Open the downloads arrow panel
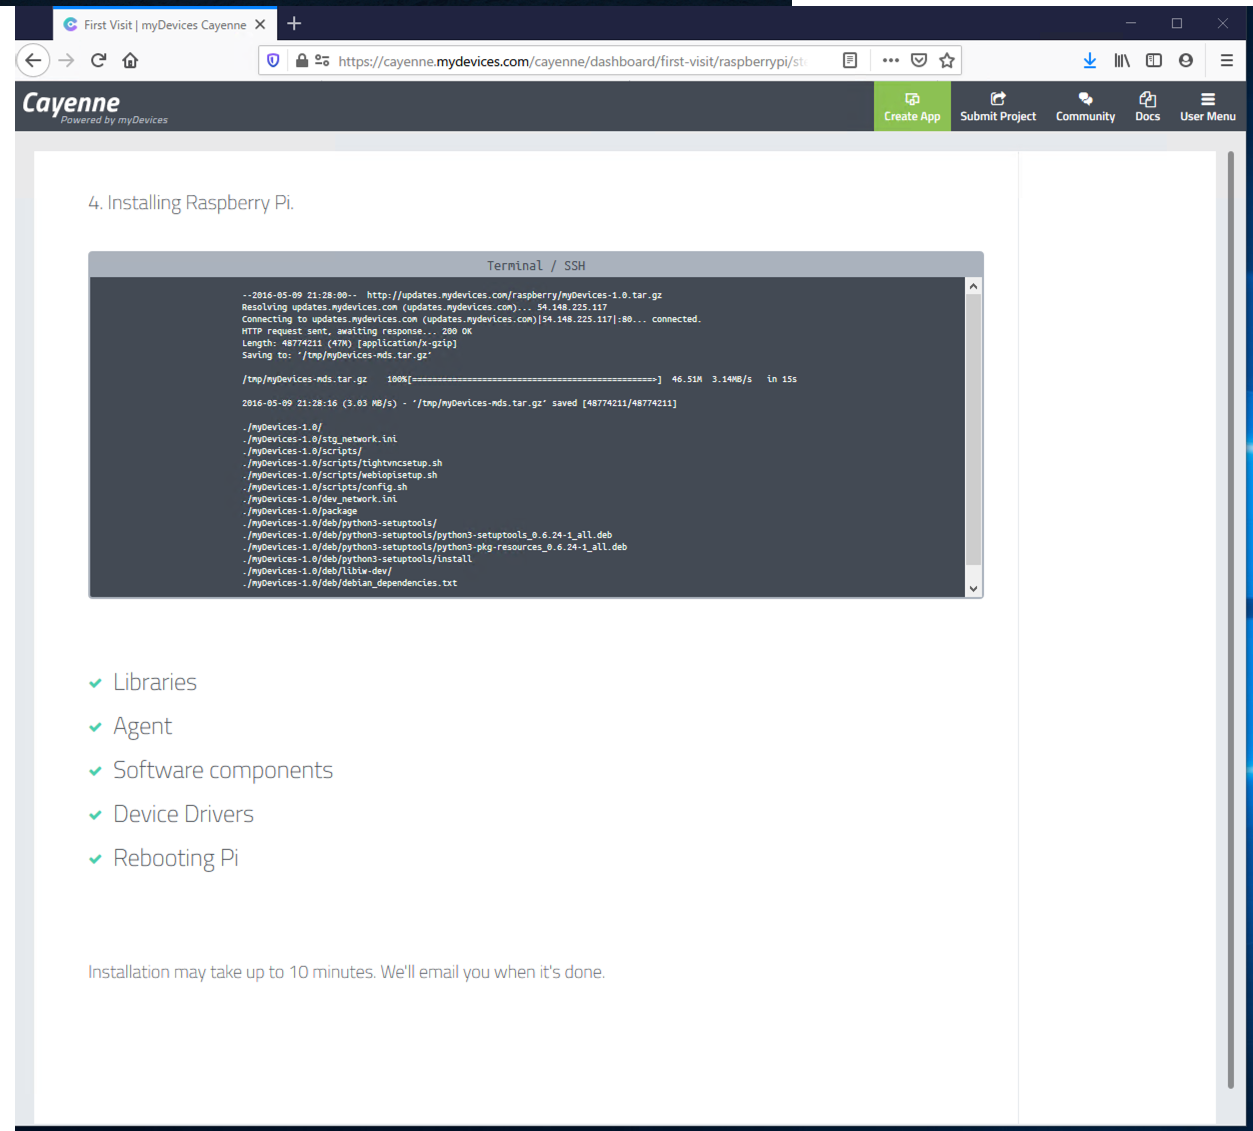This screenshot has height=1131, width=1253. [1090, 61]
